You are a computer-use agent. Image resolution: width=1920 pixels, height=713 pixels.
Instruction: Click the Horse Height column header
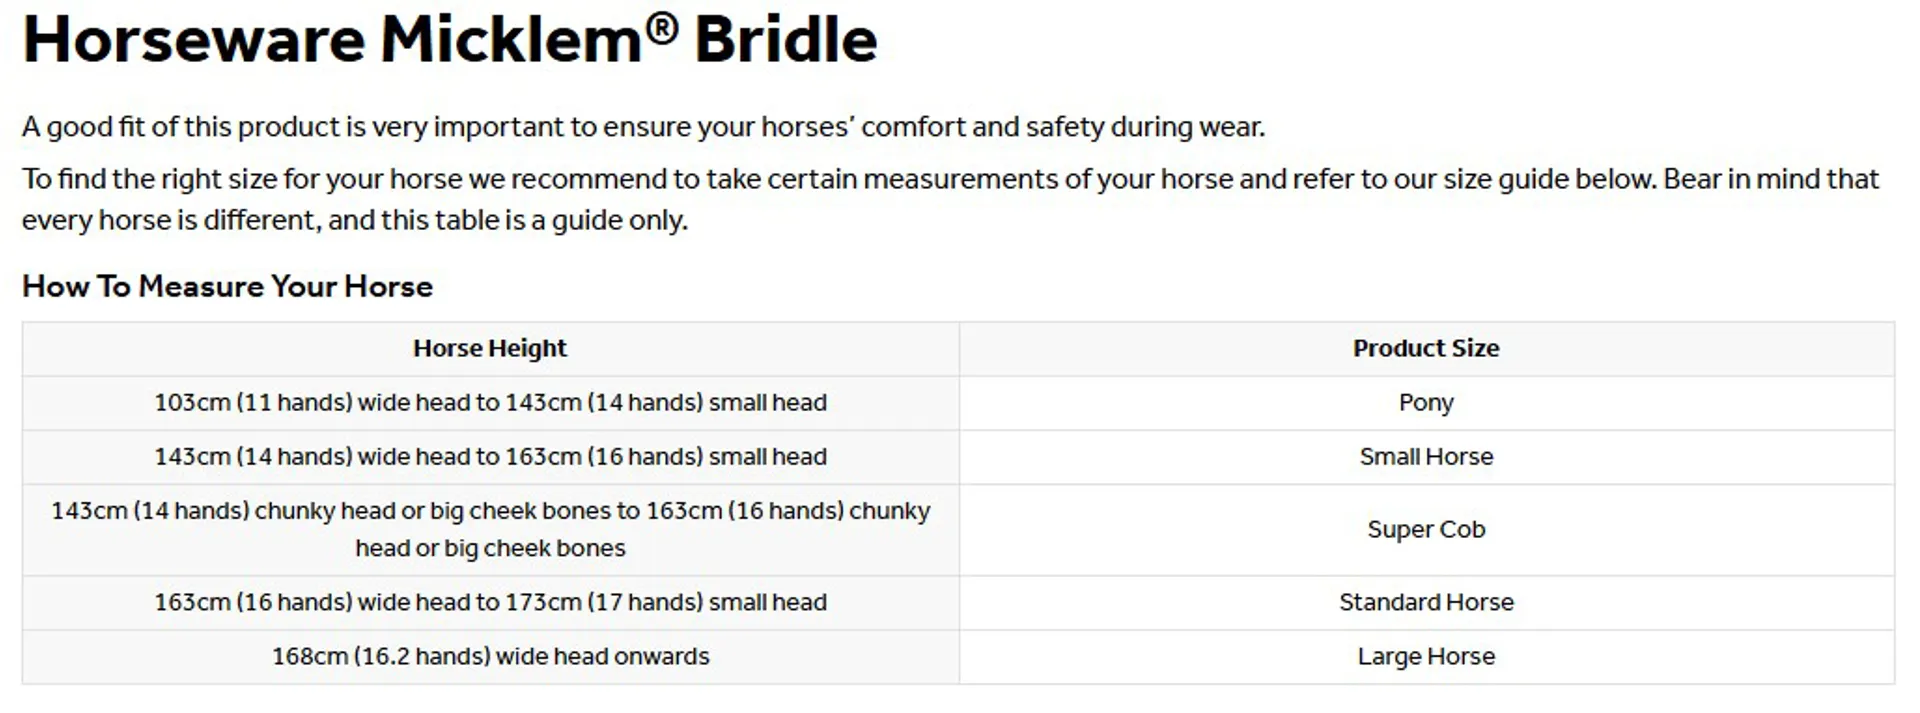pyautogui.click(x=490, y=348)
